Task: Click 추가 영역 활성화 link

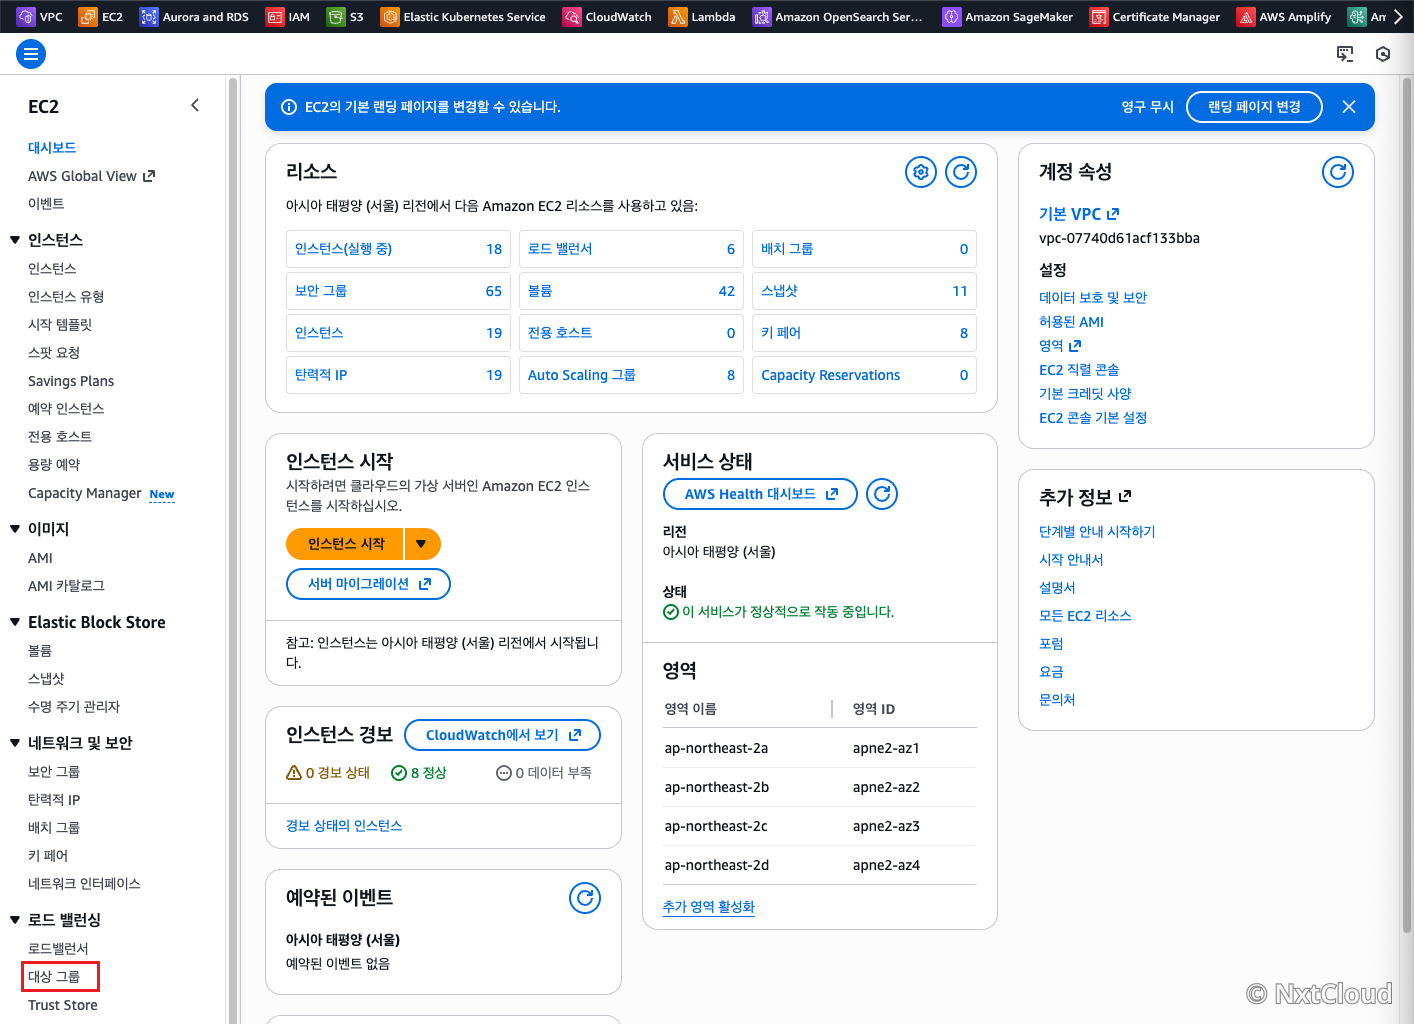Action: point(709,906)
